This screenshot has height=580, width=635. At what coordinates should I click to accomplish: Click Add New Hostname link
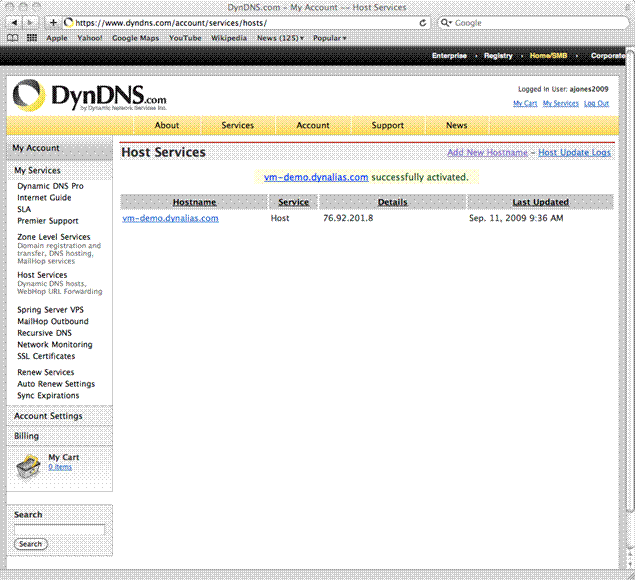click(488, 152)
